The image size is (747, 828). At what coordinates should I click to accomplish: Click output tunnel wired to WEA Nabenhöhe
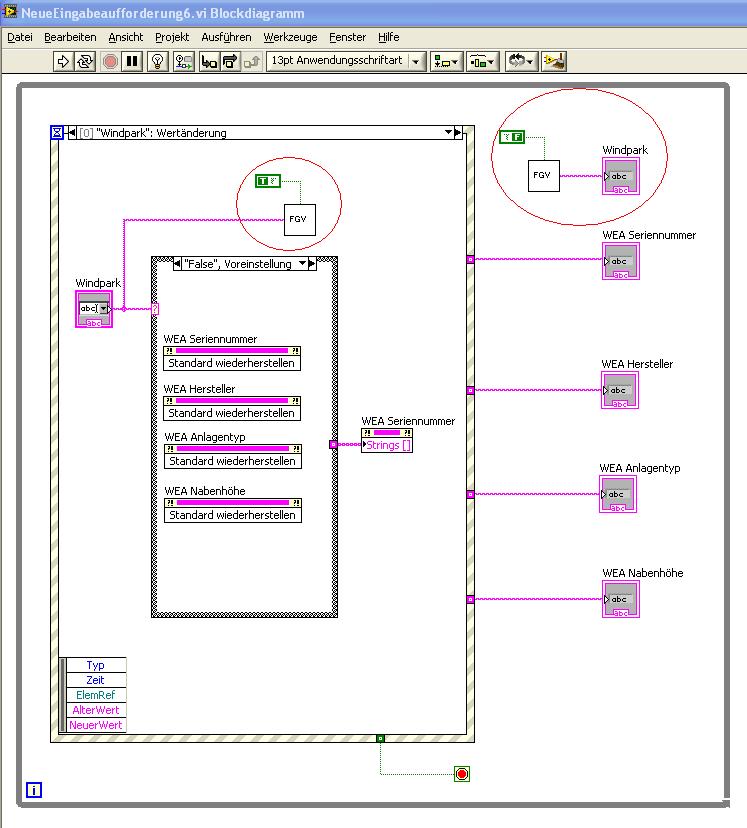(470, 599)
